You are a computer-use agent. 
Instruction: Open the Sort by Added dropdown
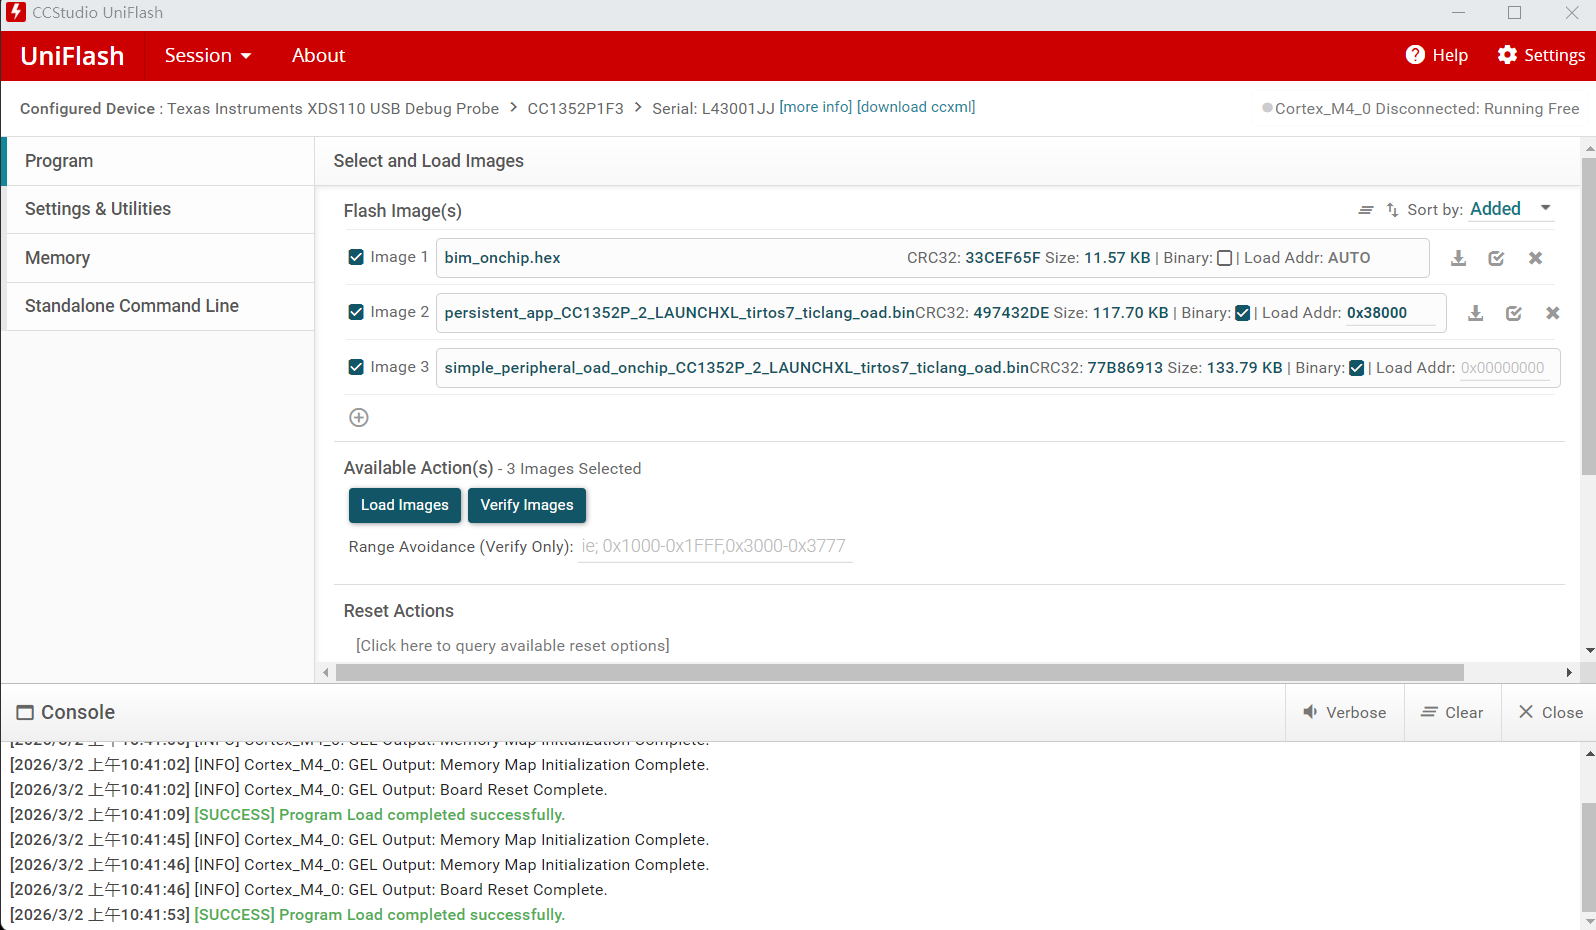[1510, 209]
